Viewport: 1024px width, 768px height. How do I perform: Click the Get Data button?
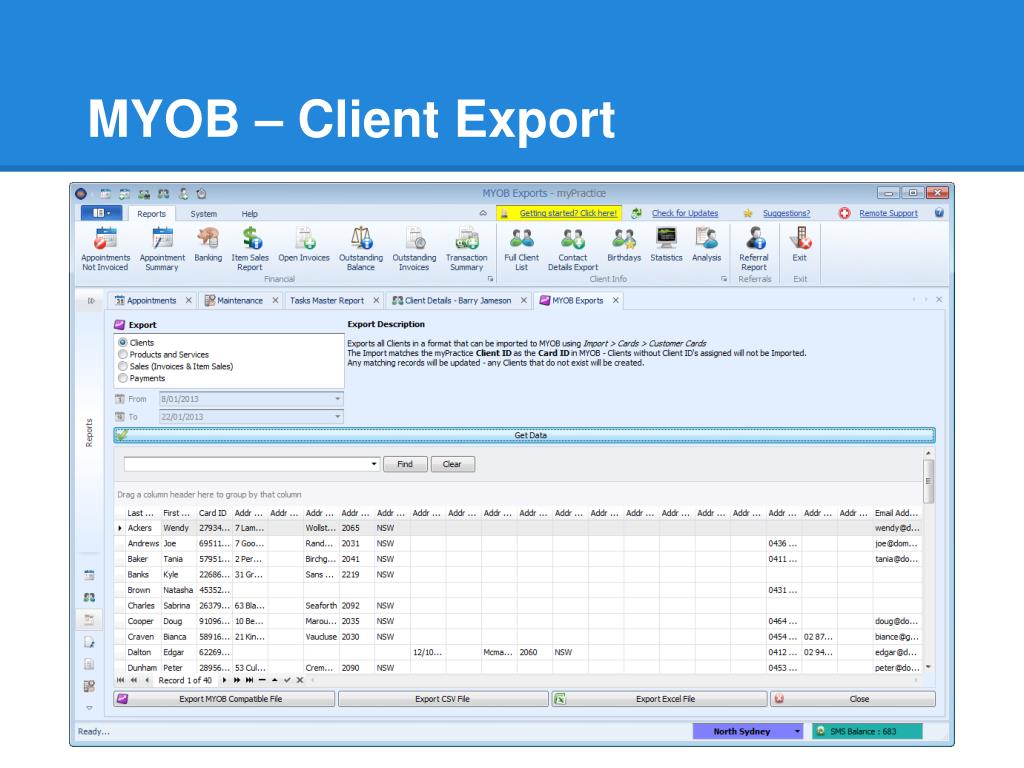(x=524, y=436)
